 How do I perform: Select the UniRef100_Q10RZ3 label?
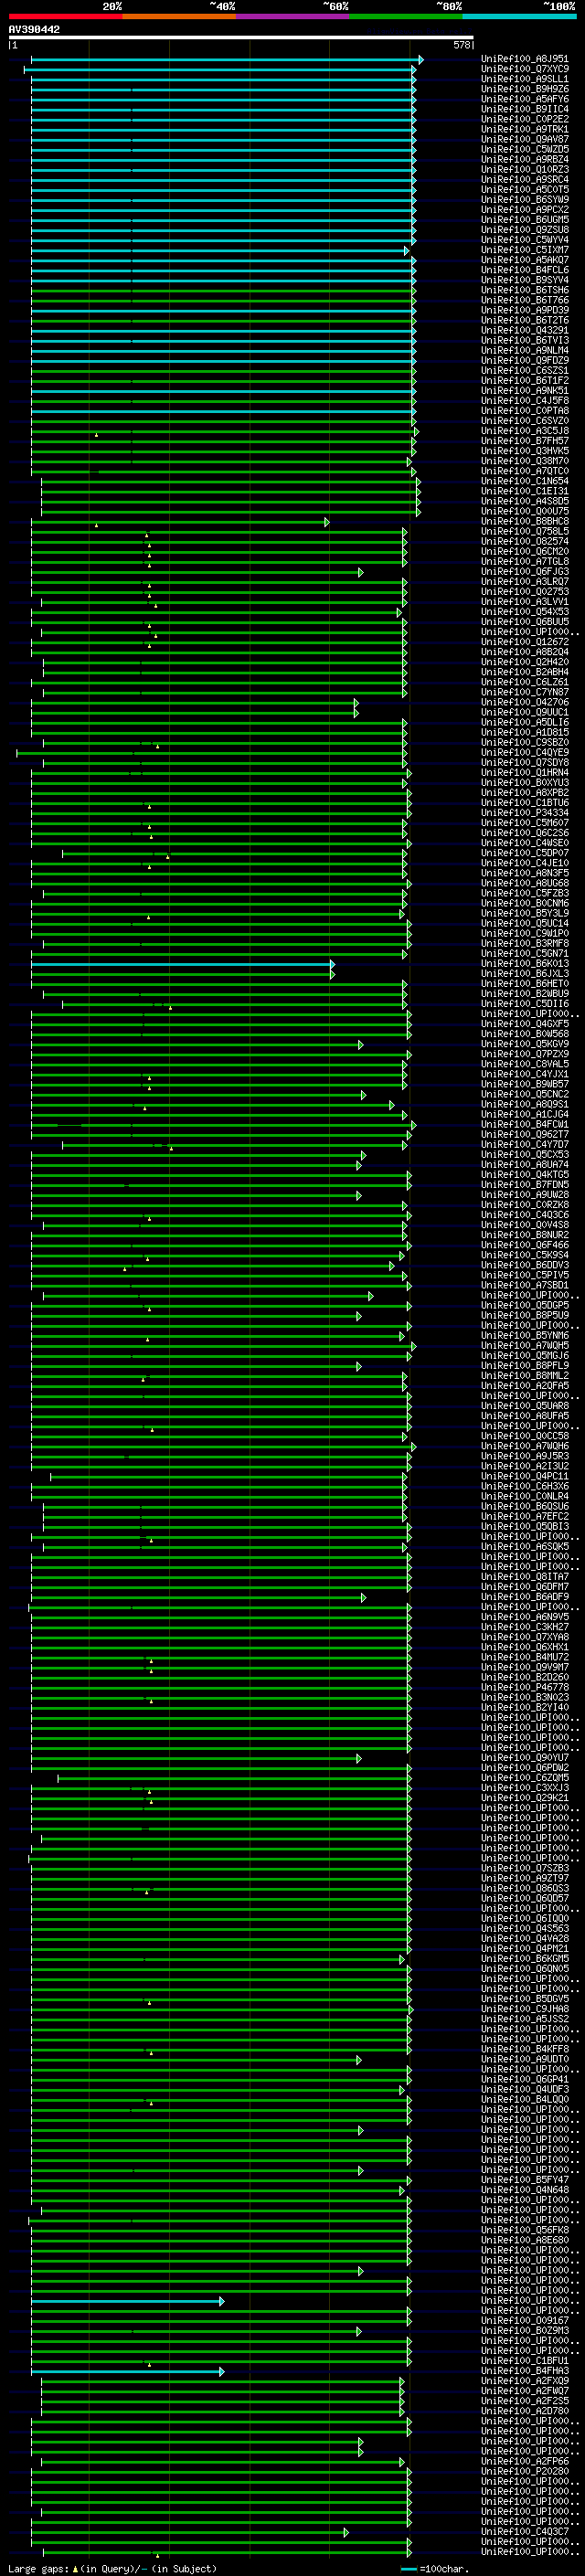(x=525, y=169)
